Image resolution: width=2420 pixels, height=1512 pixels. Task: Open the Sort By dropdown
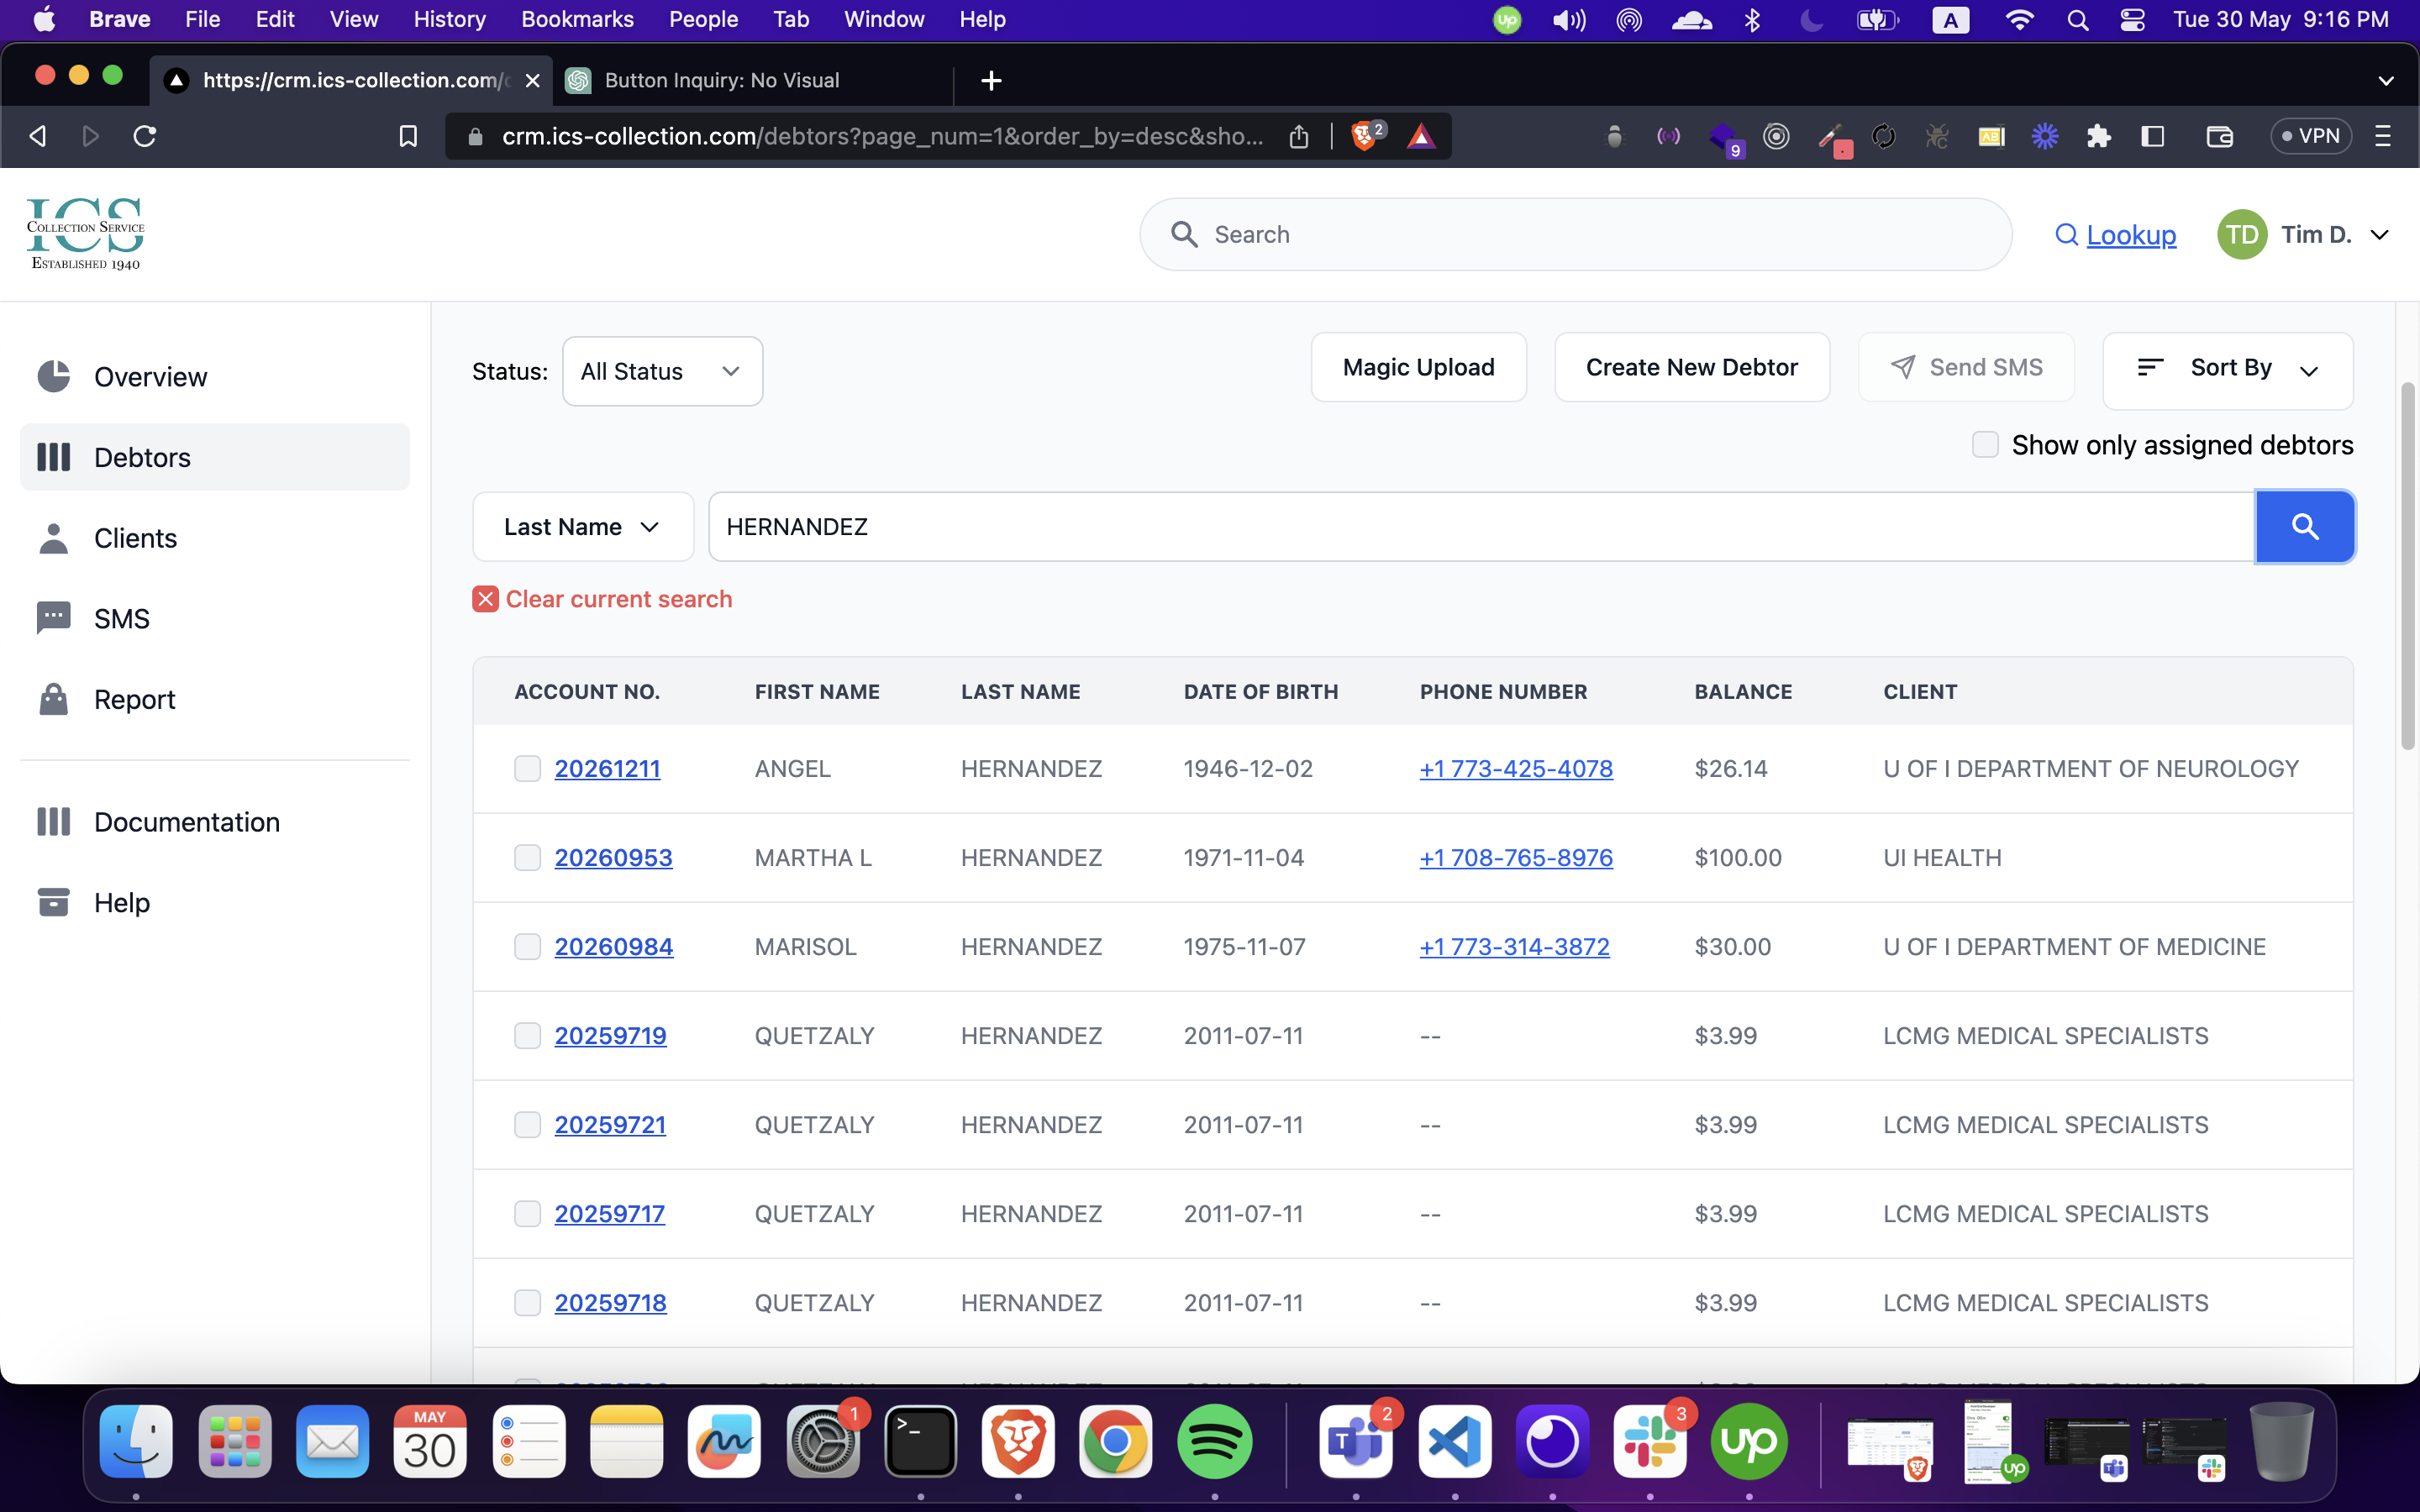coord(2228,369)
